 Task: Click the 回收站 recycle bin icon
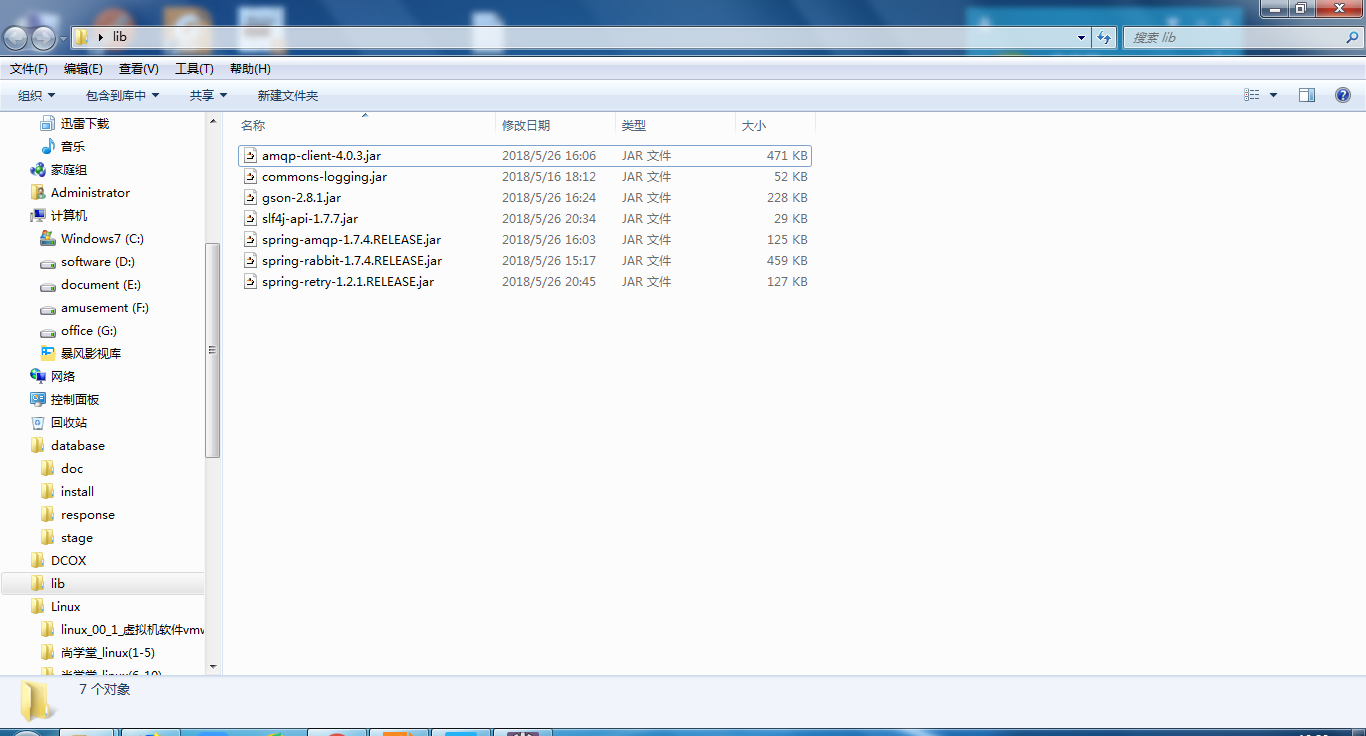click(x=38, y=422)
